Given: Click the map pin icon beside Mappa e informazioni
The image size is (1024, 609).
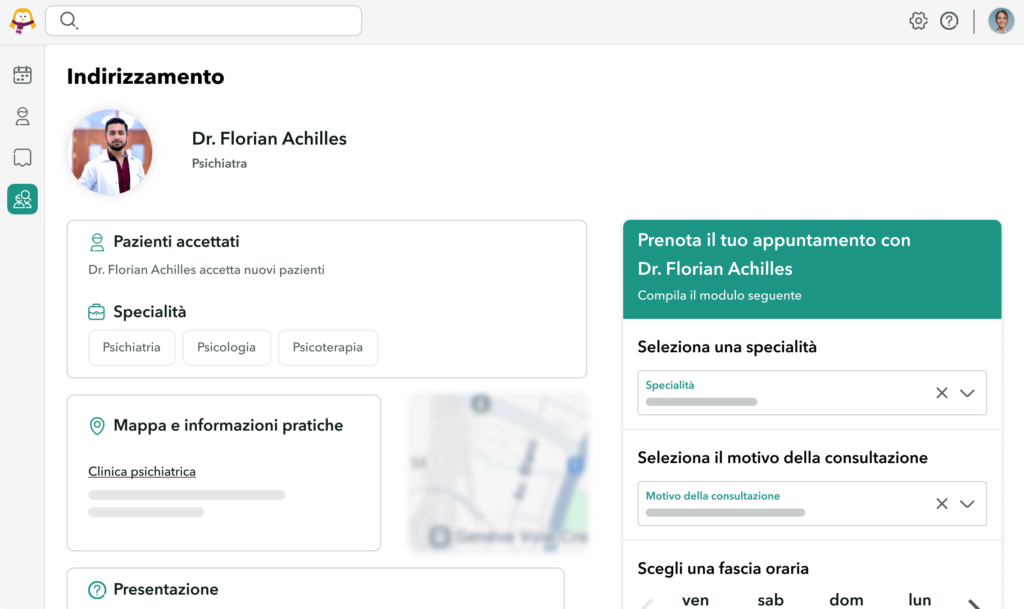Looking at the screenshot, I should (x=96, y=425).
